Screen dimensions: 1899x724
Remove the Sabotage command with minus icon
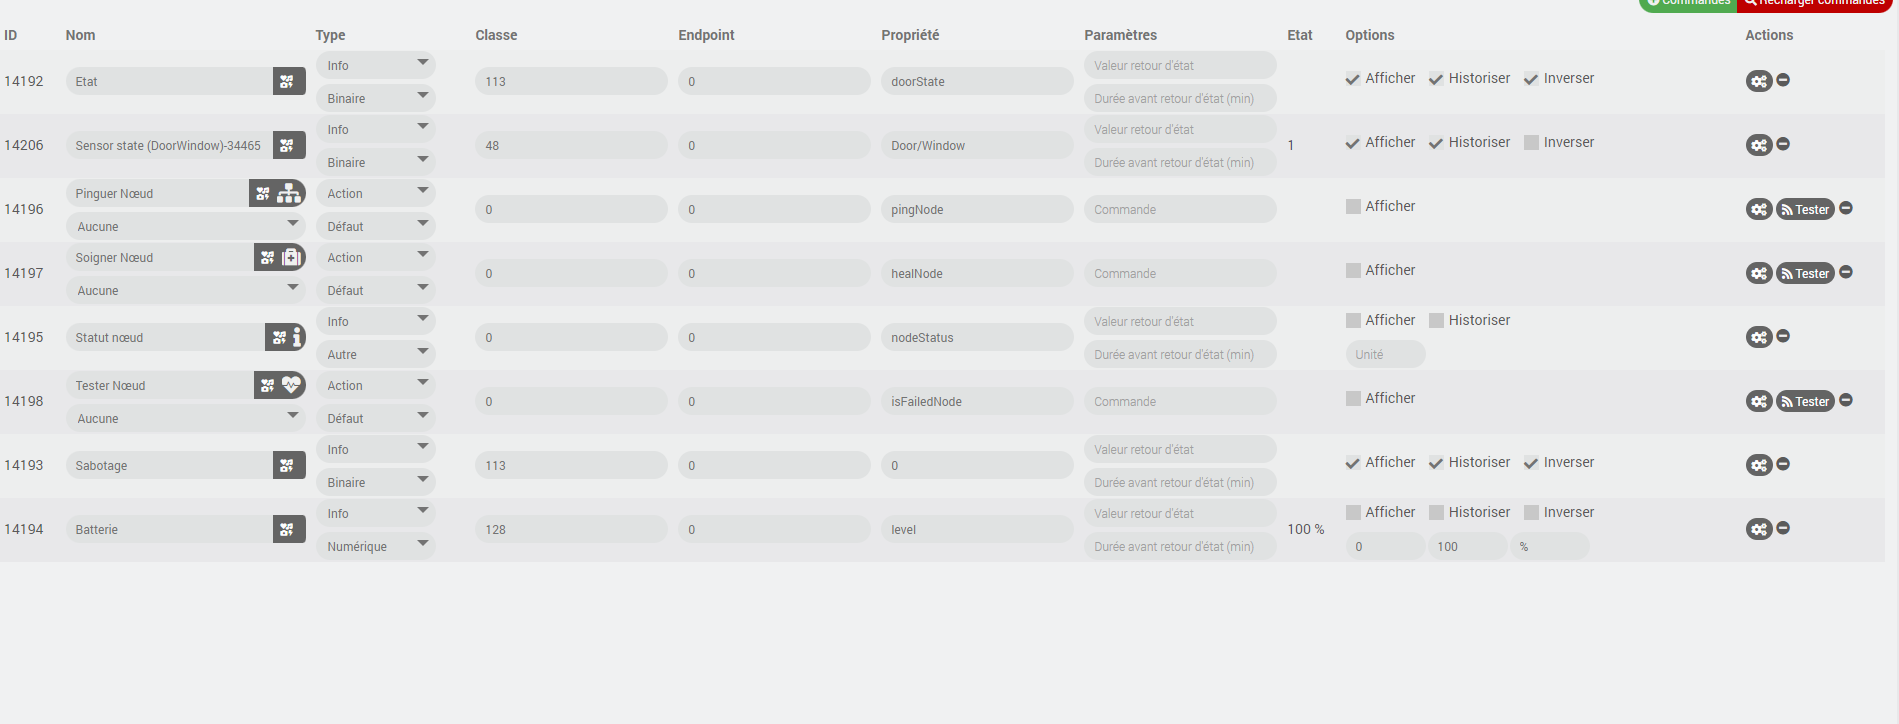(1783, 464)
